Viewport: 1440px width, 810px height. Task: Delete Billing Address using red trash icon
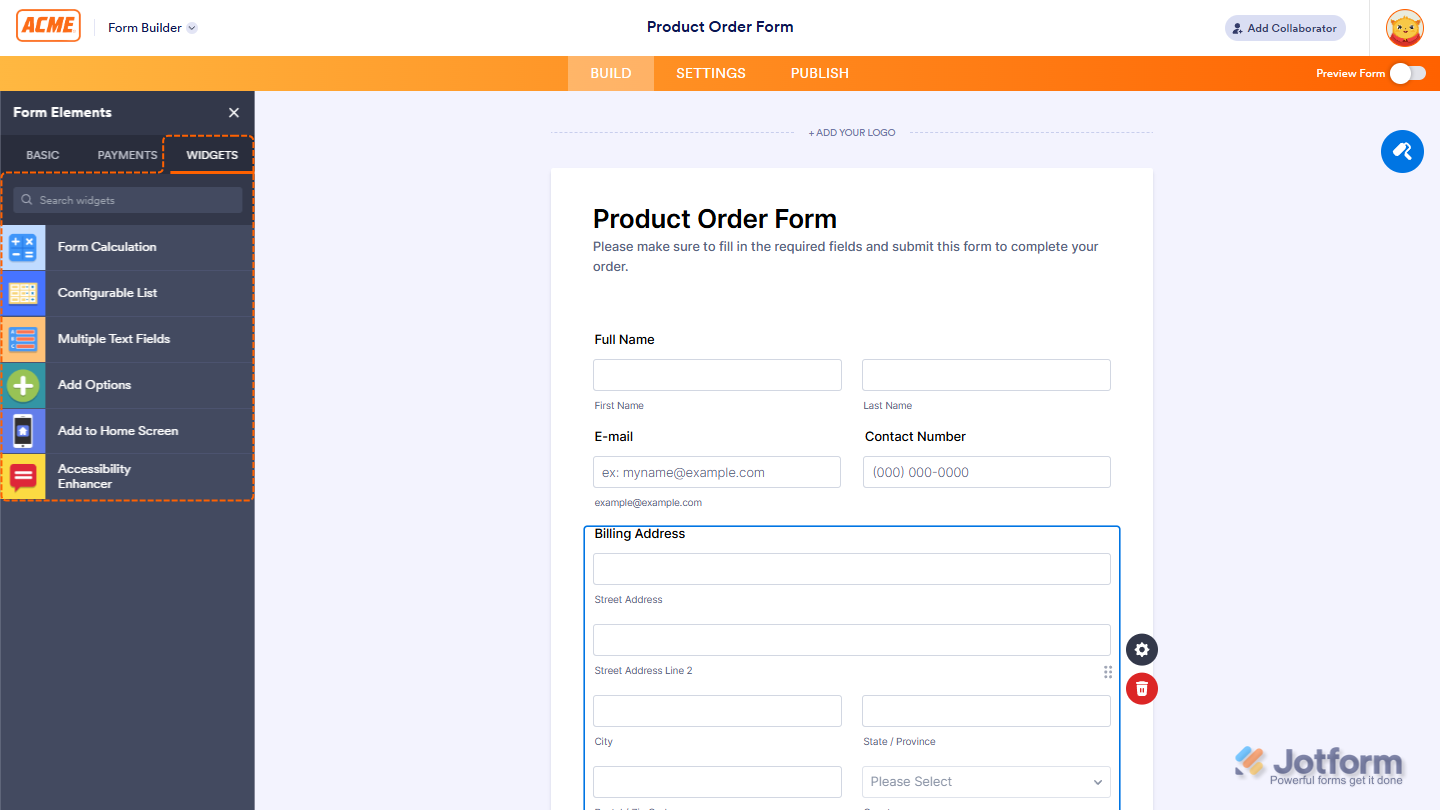tap(1141, 688)
